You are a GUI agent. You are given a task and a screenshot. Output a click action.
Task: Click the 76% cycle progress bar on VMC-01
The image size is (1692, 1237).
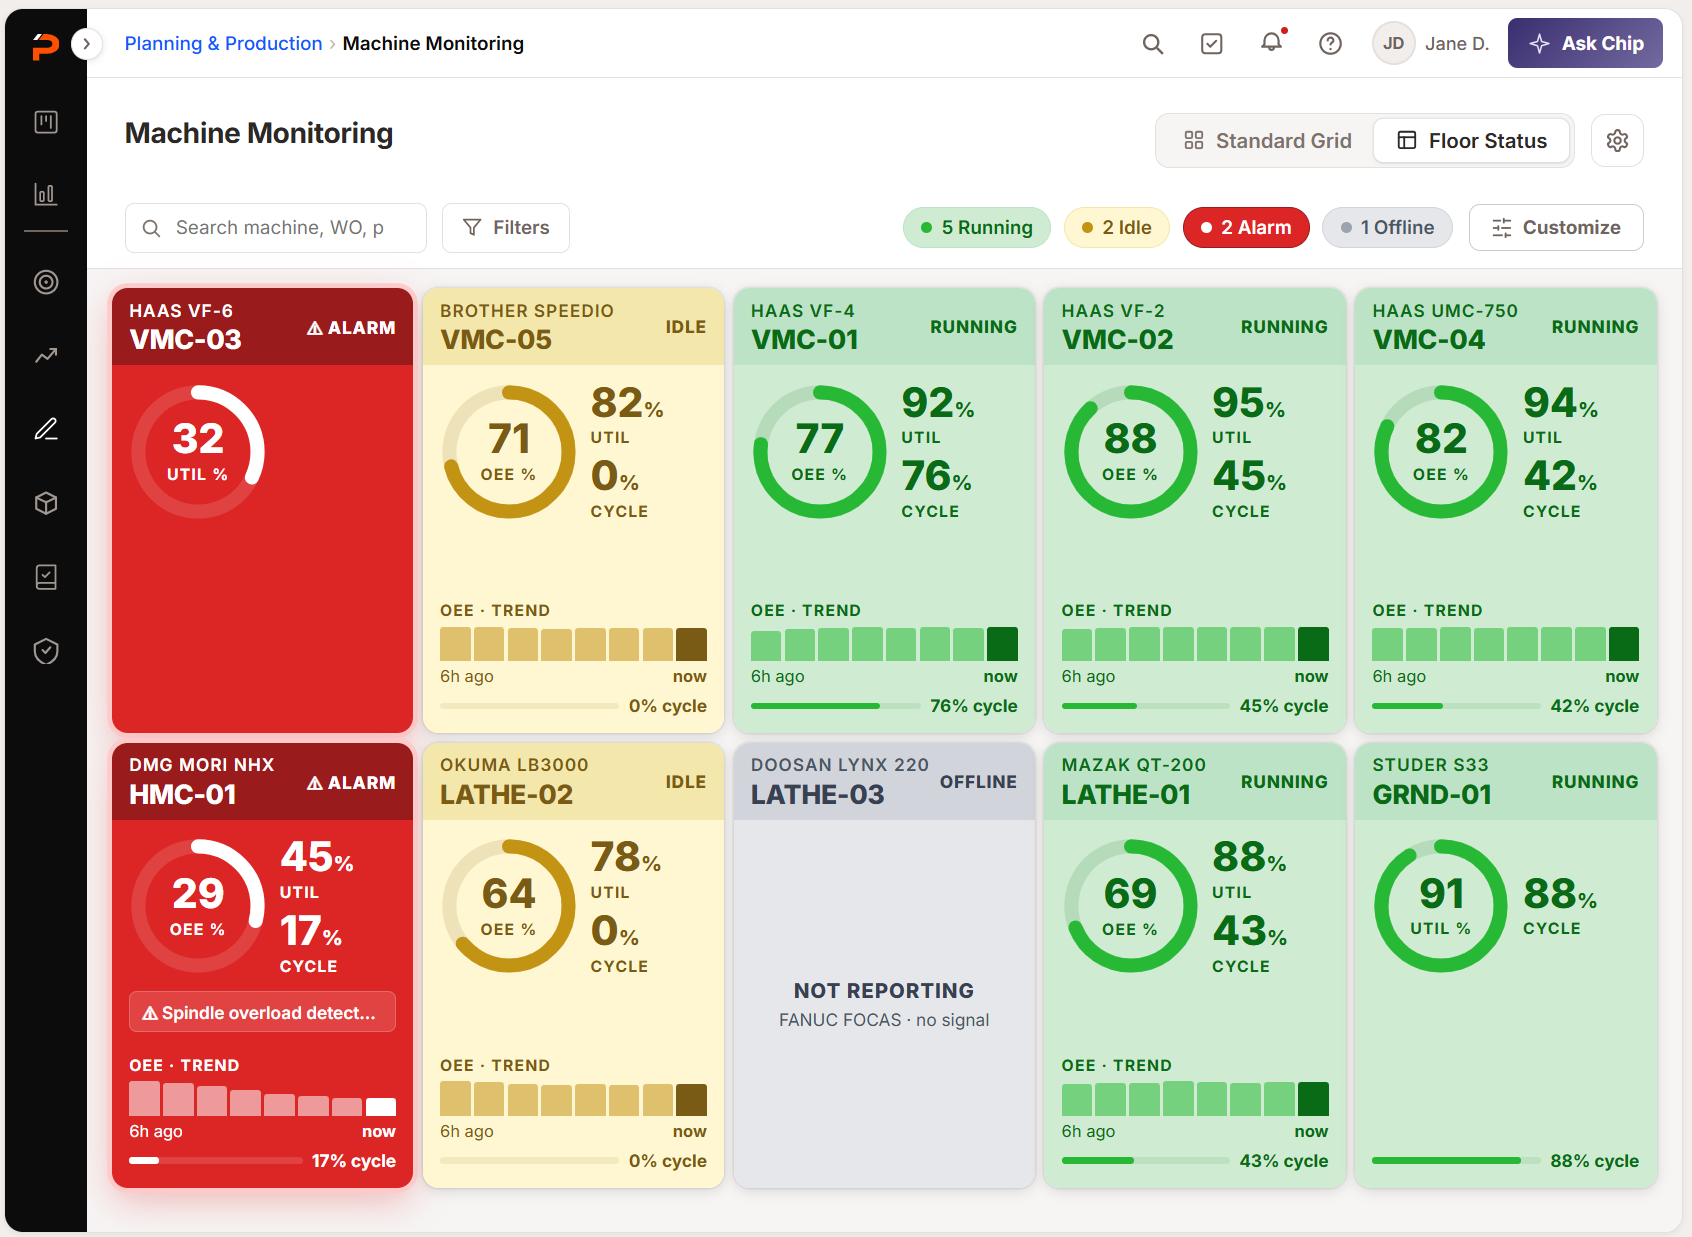[x=836, y=706]
